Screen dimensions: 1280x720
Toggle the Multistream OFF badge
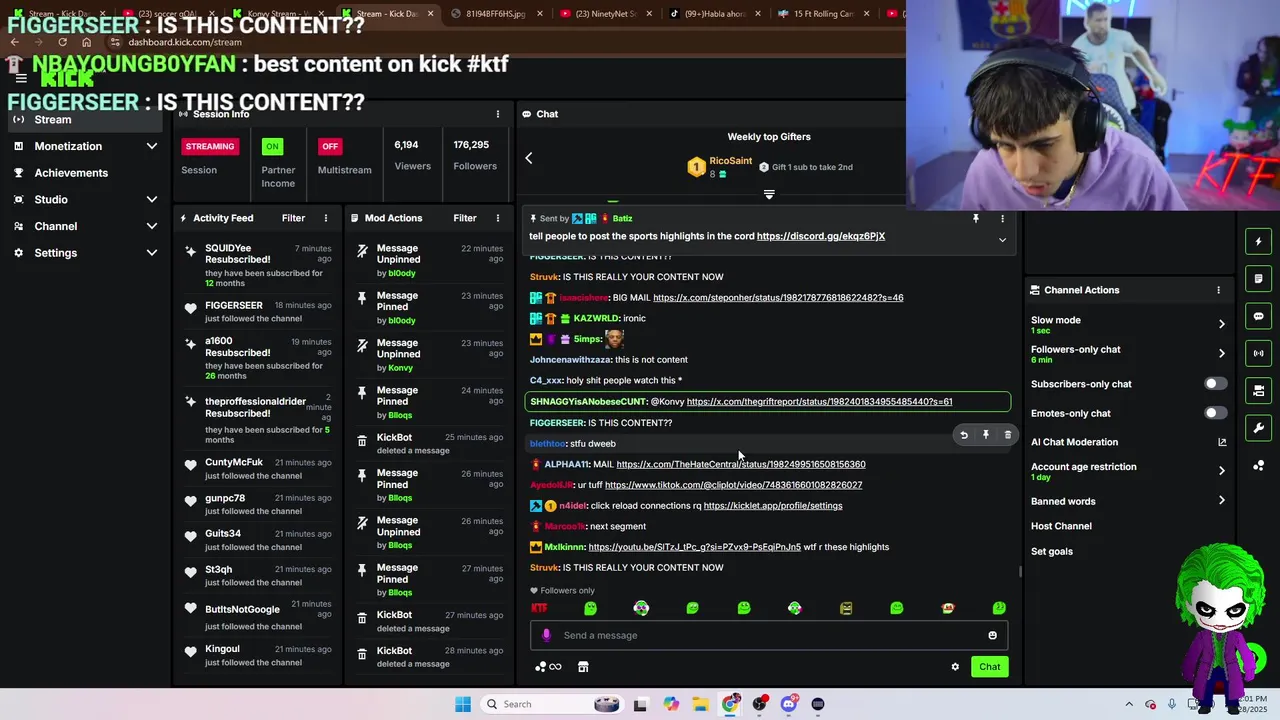click(x=330, y=146)
